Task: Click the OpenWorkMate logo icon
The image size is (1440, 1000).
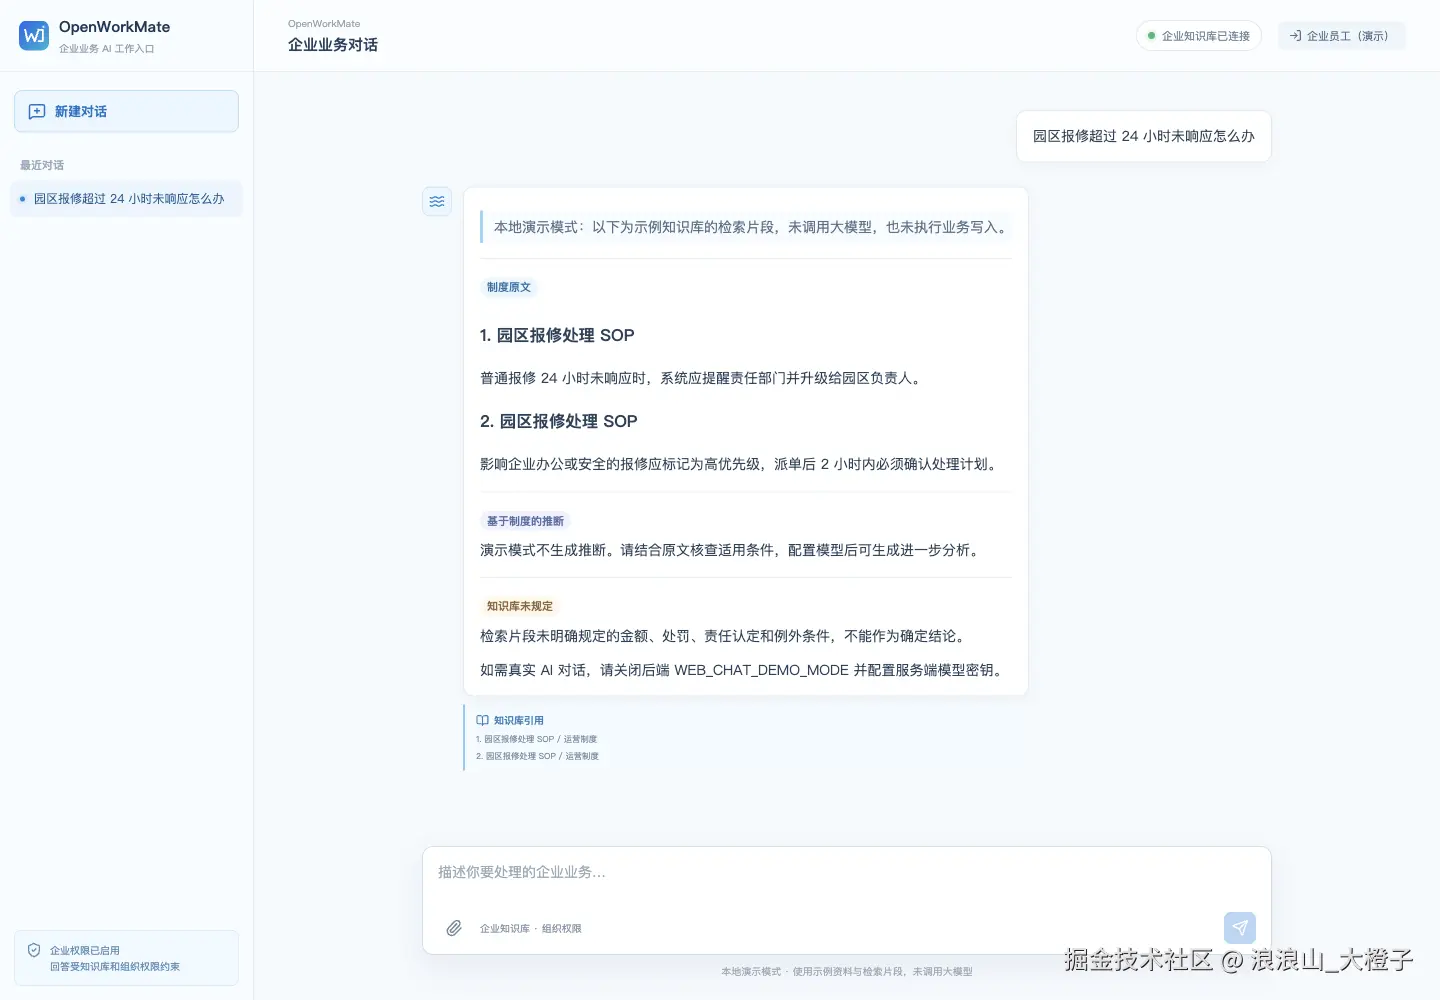Action: tap(34, 35)
